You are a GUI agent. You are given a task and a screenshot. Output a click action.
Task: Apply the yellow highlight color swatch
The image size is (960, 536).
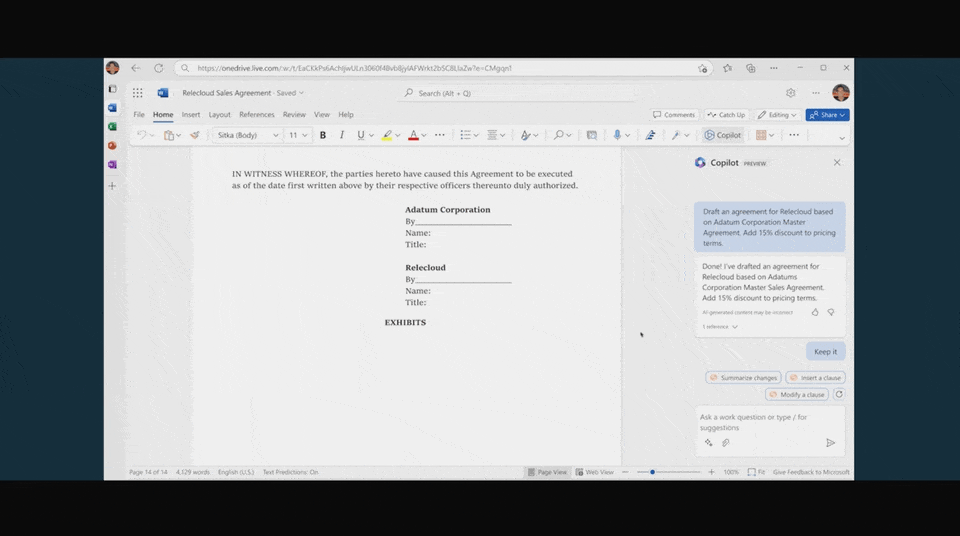click(387, 135)
